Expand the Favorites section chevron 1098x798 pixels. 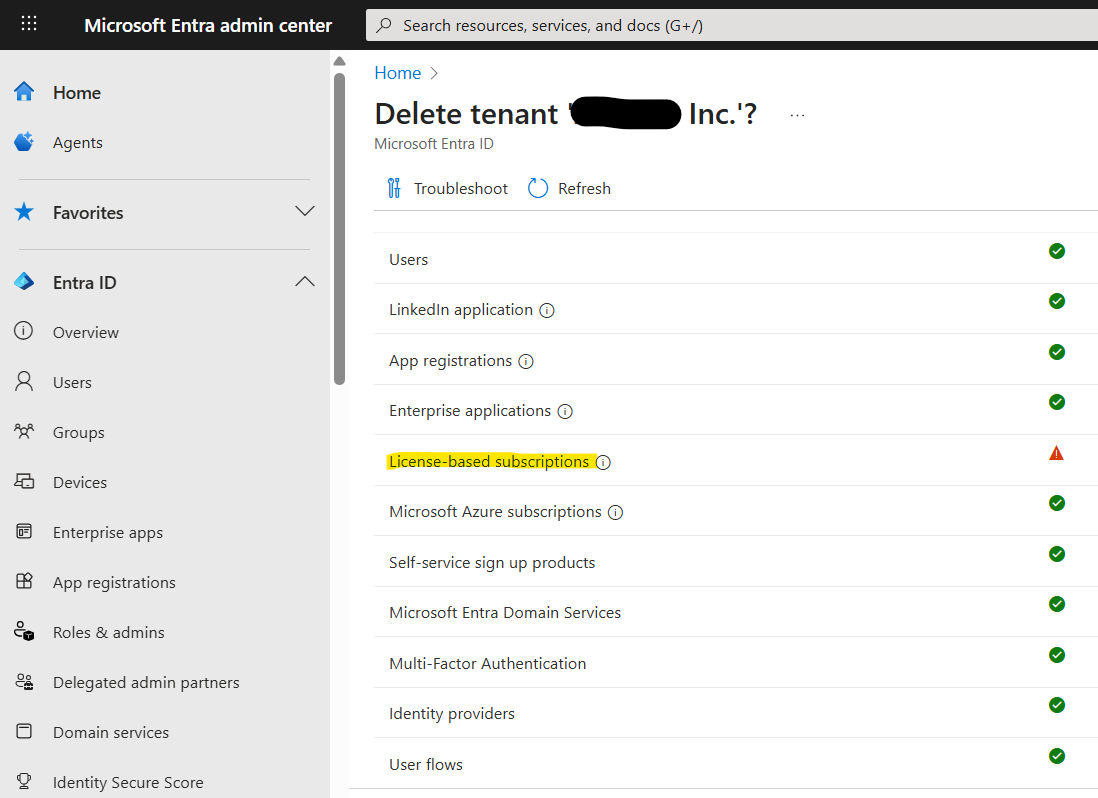305,211
